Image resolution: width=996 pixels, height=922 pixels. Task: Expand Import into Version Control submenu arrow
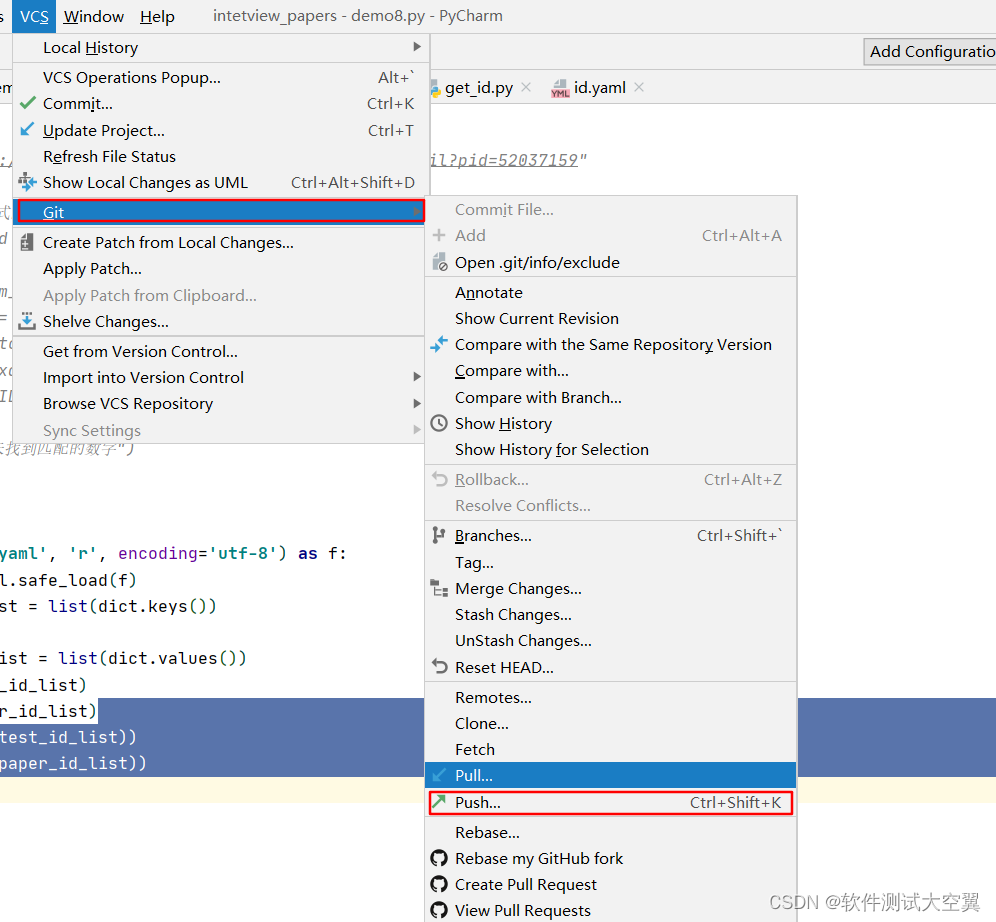tap(417, 377)
